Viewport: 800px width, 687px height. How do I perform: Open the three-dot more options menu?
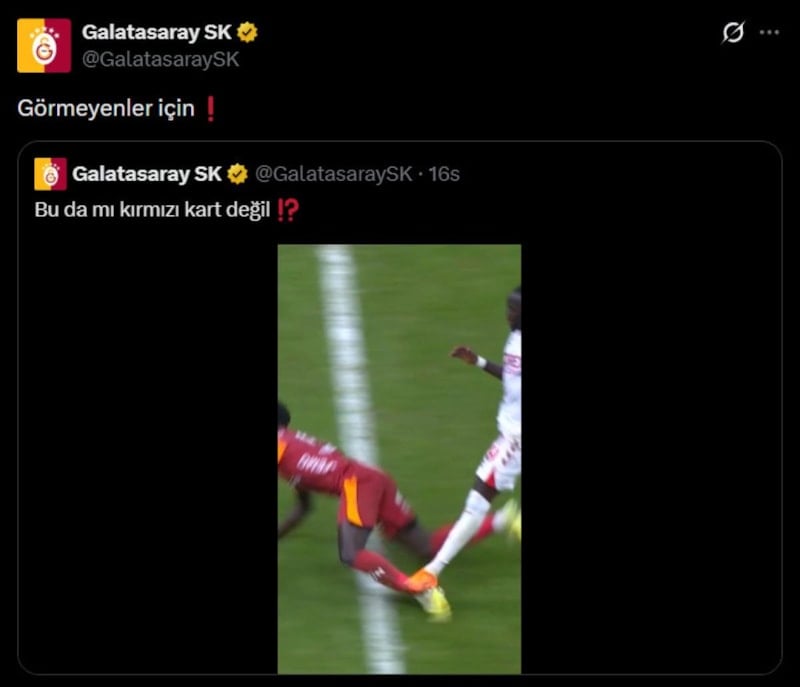[769, 32]
